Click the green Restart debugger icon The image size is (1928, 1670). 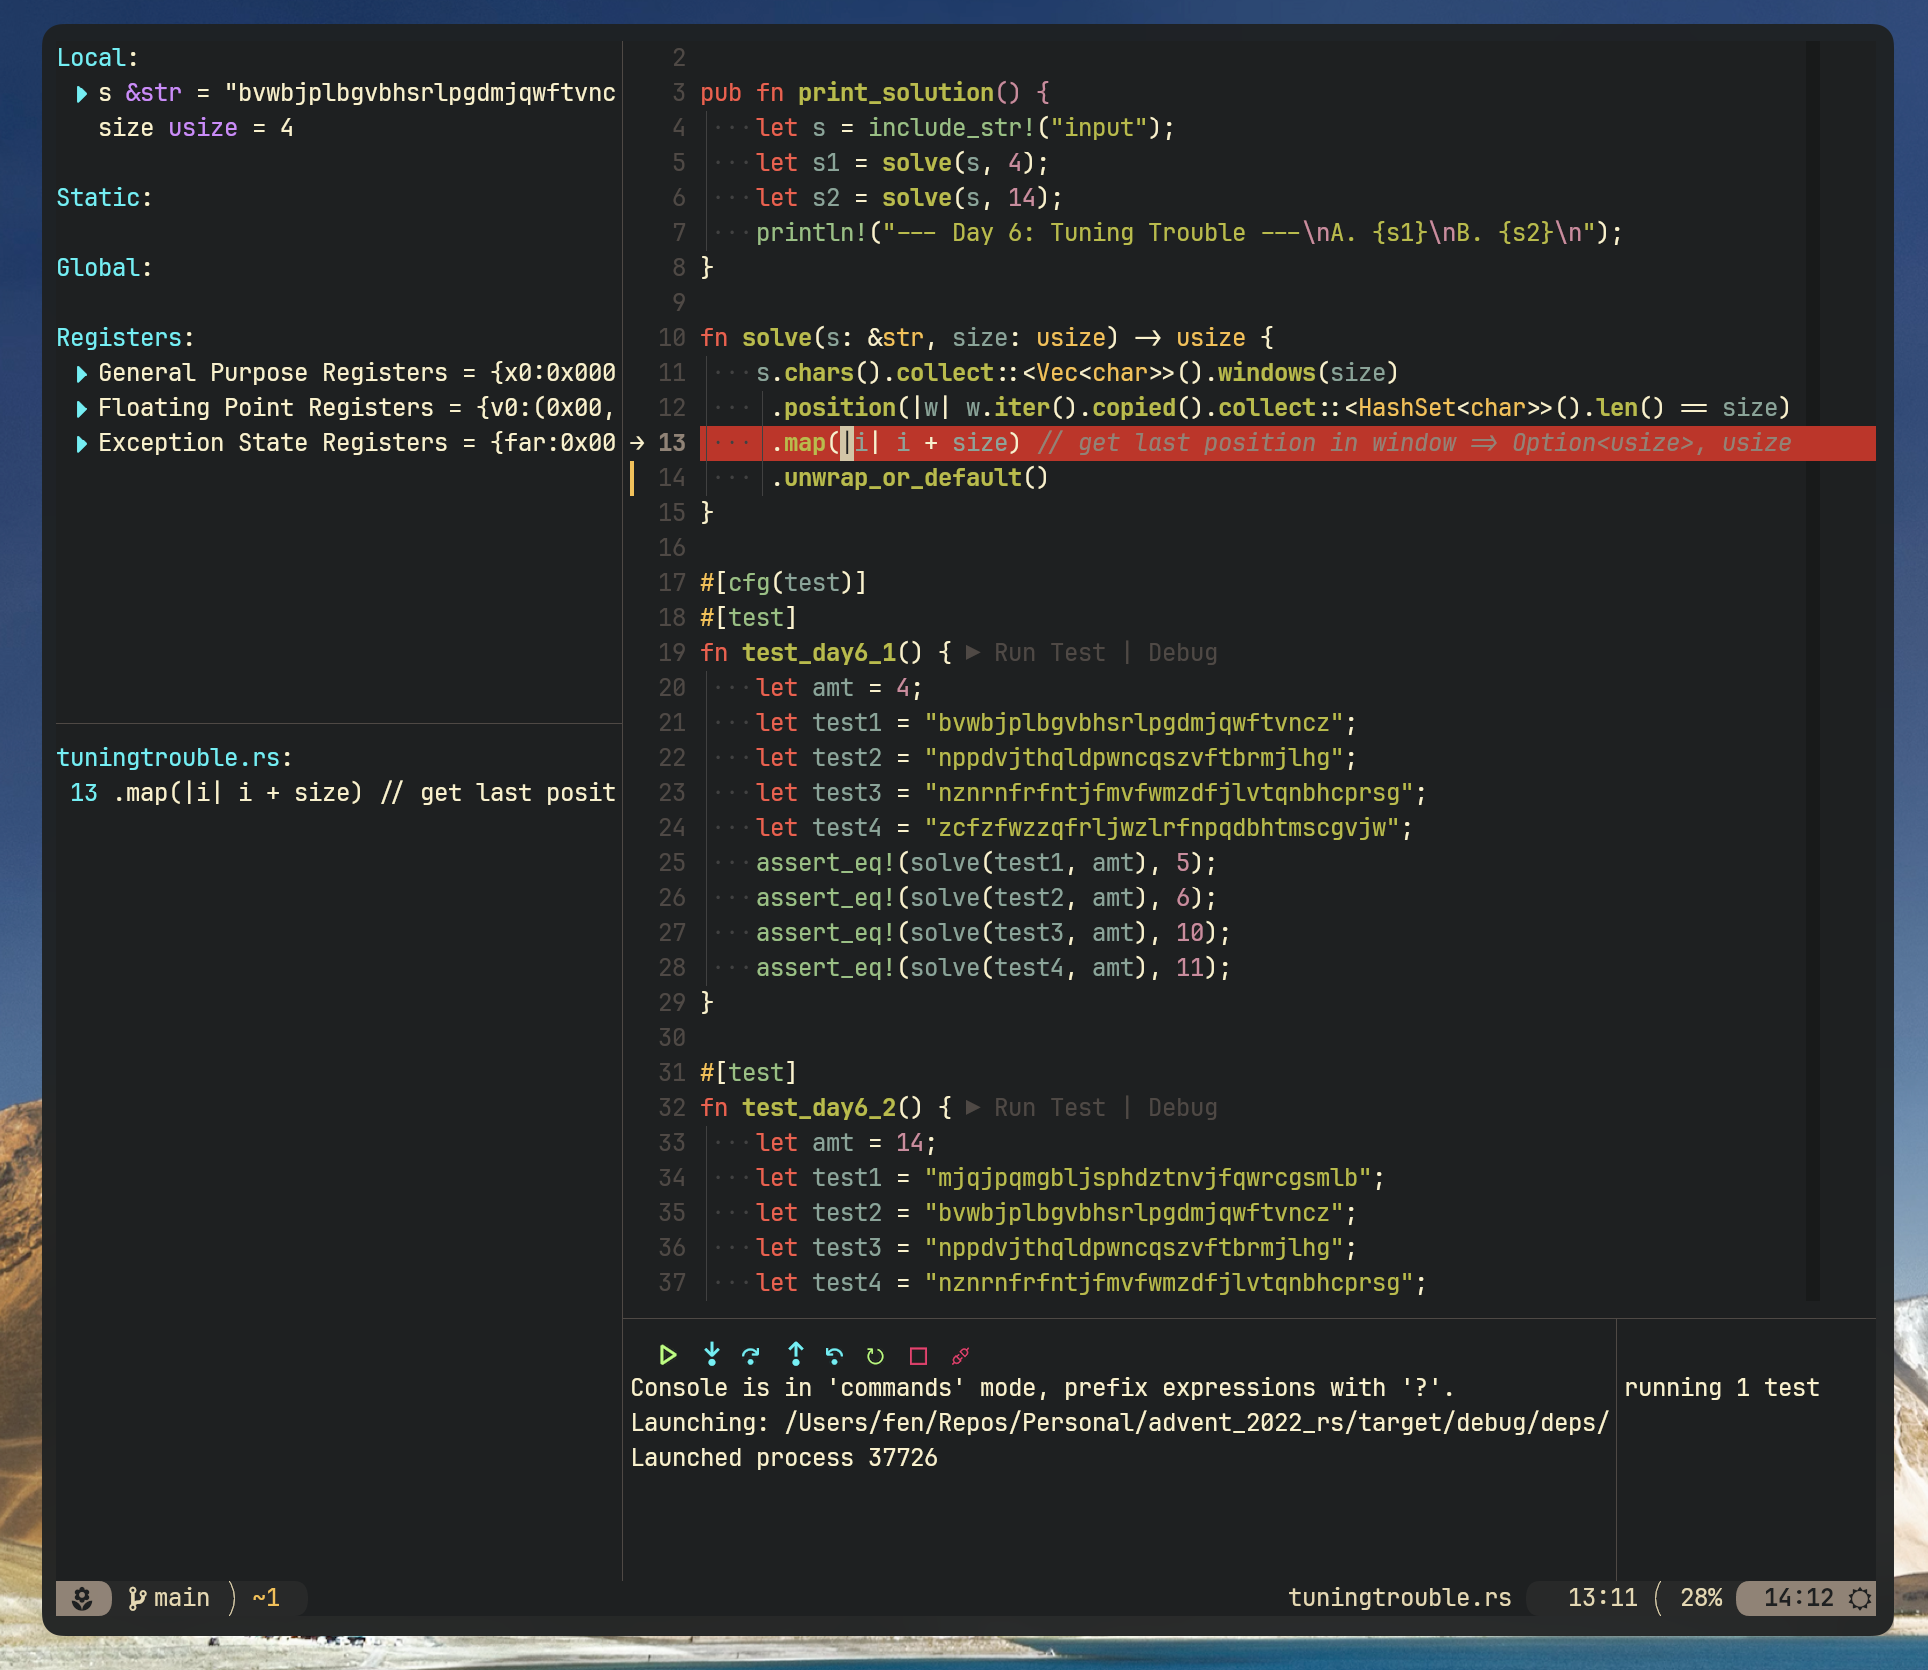pyautogui.click(x=875, y=1356)
